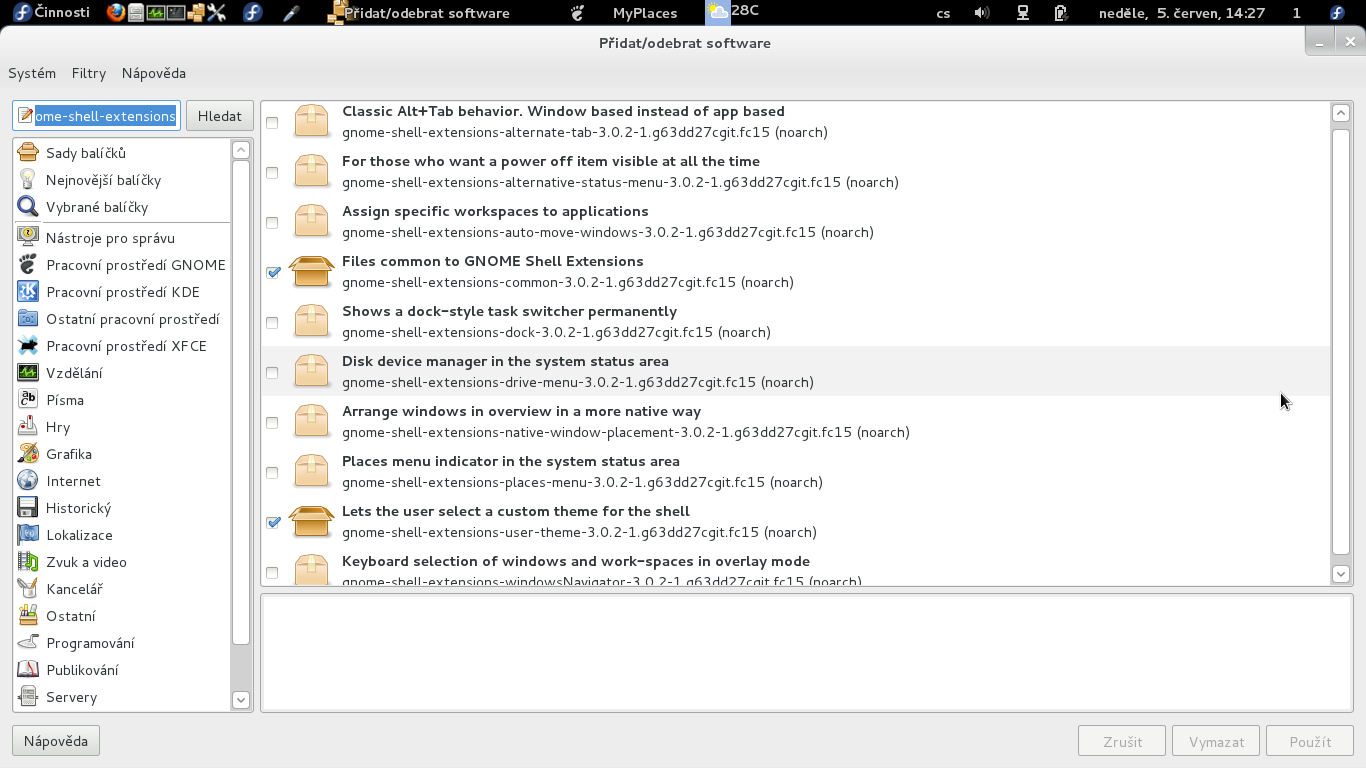Image resolution: width=1366 pixels, height=768 pixels.
Task: Check battery status icon in top panel
Action: click(1061, 13)
